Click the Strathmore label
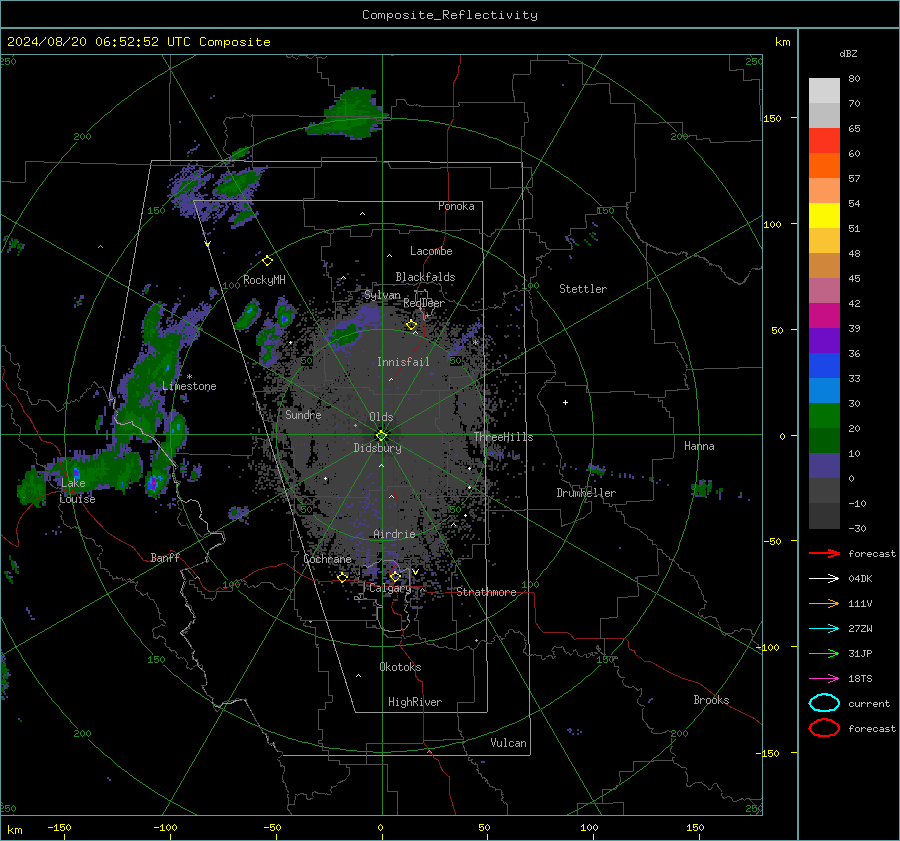Image resolution: width=900 pixels, height=841 pixels. click(x=486, y=592)
